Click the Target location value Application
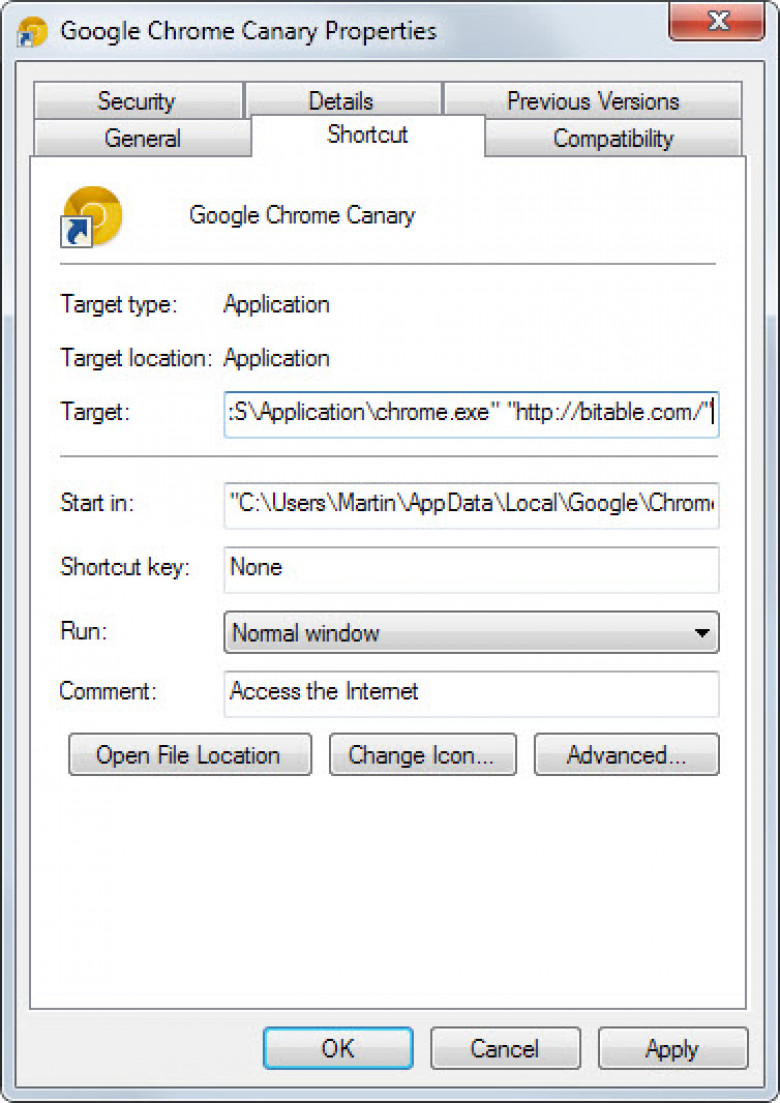Image resolution: width=780 pixels, height=1103 pixels. 276,358
